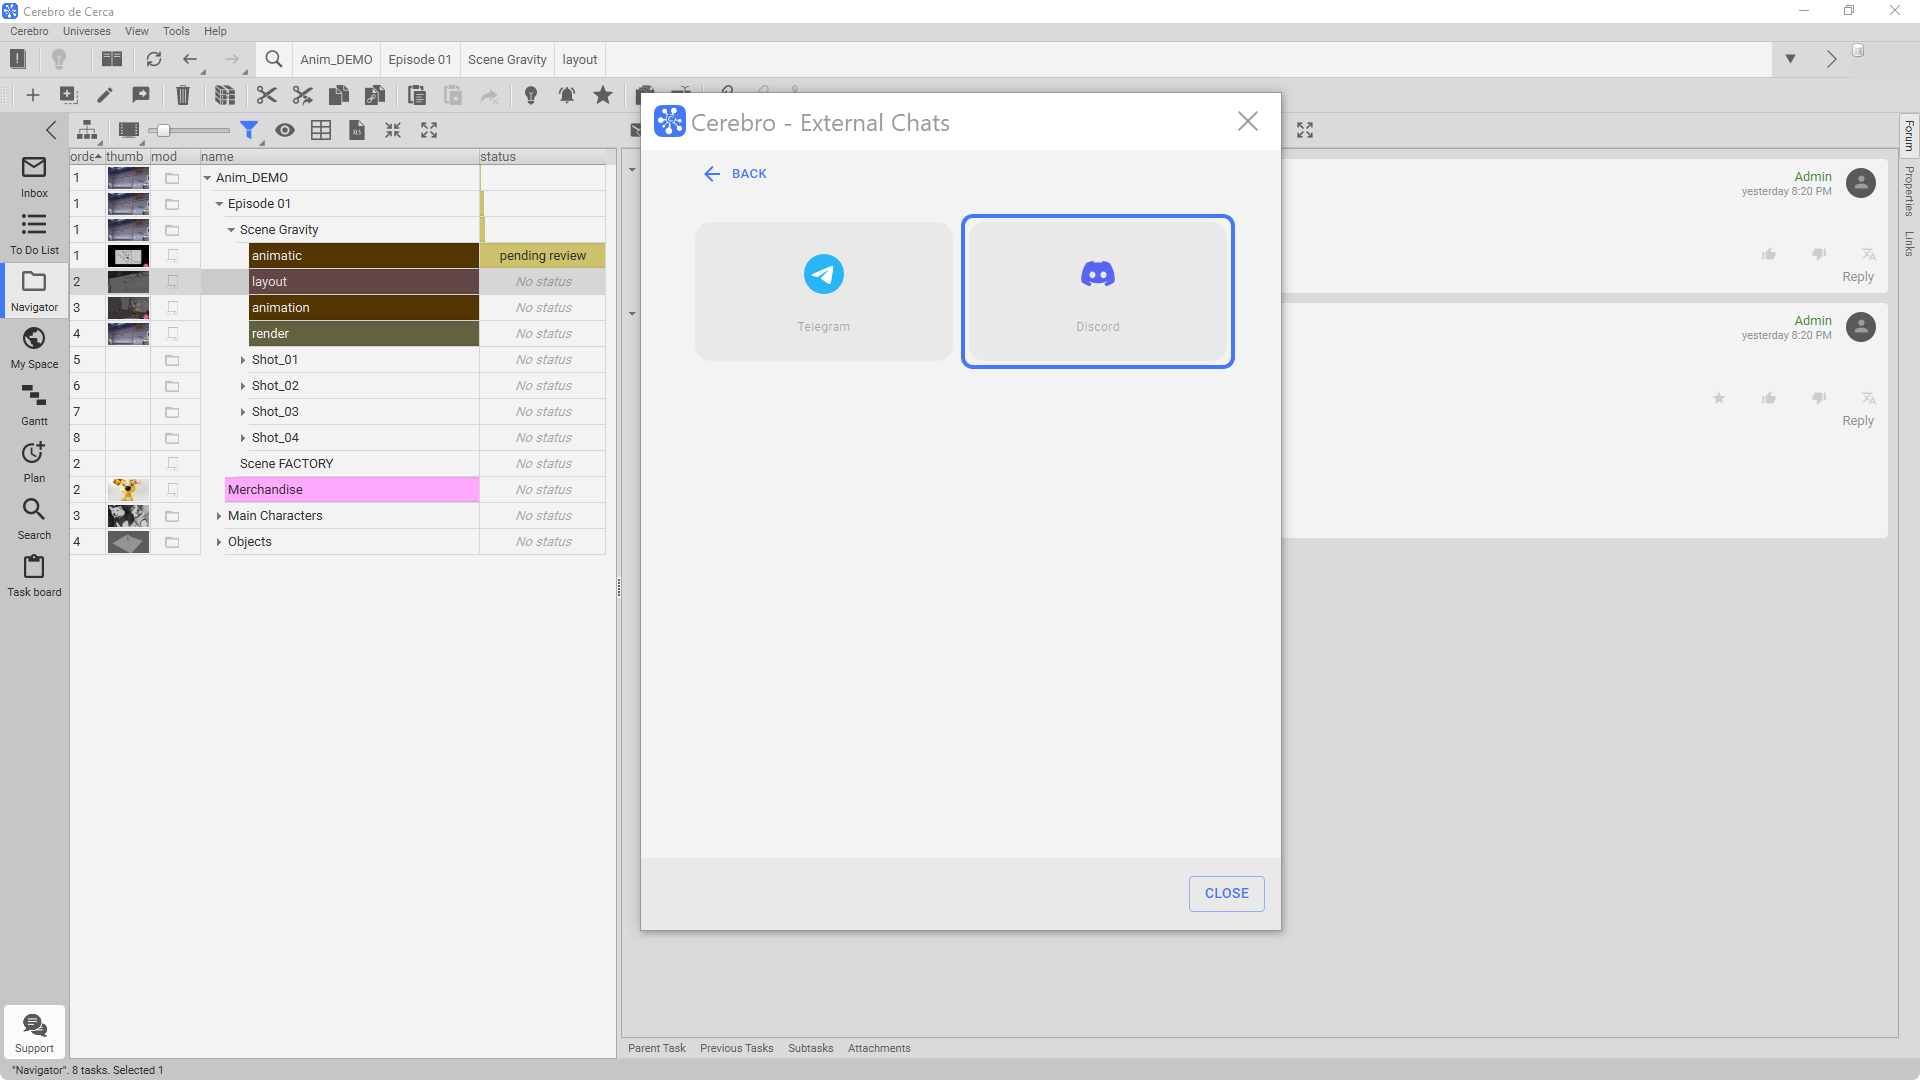Click the edit task pencil icon
The height and width of the screenshot is (1080, 1920).
click(105, 95)
